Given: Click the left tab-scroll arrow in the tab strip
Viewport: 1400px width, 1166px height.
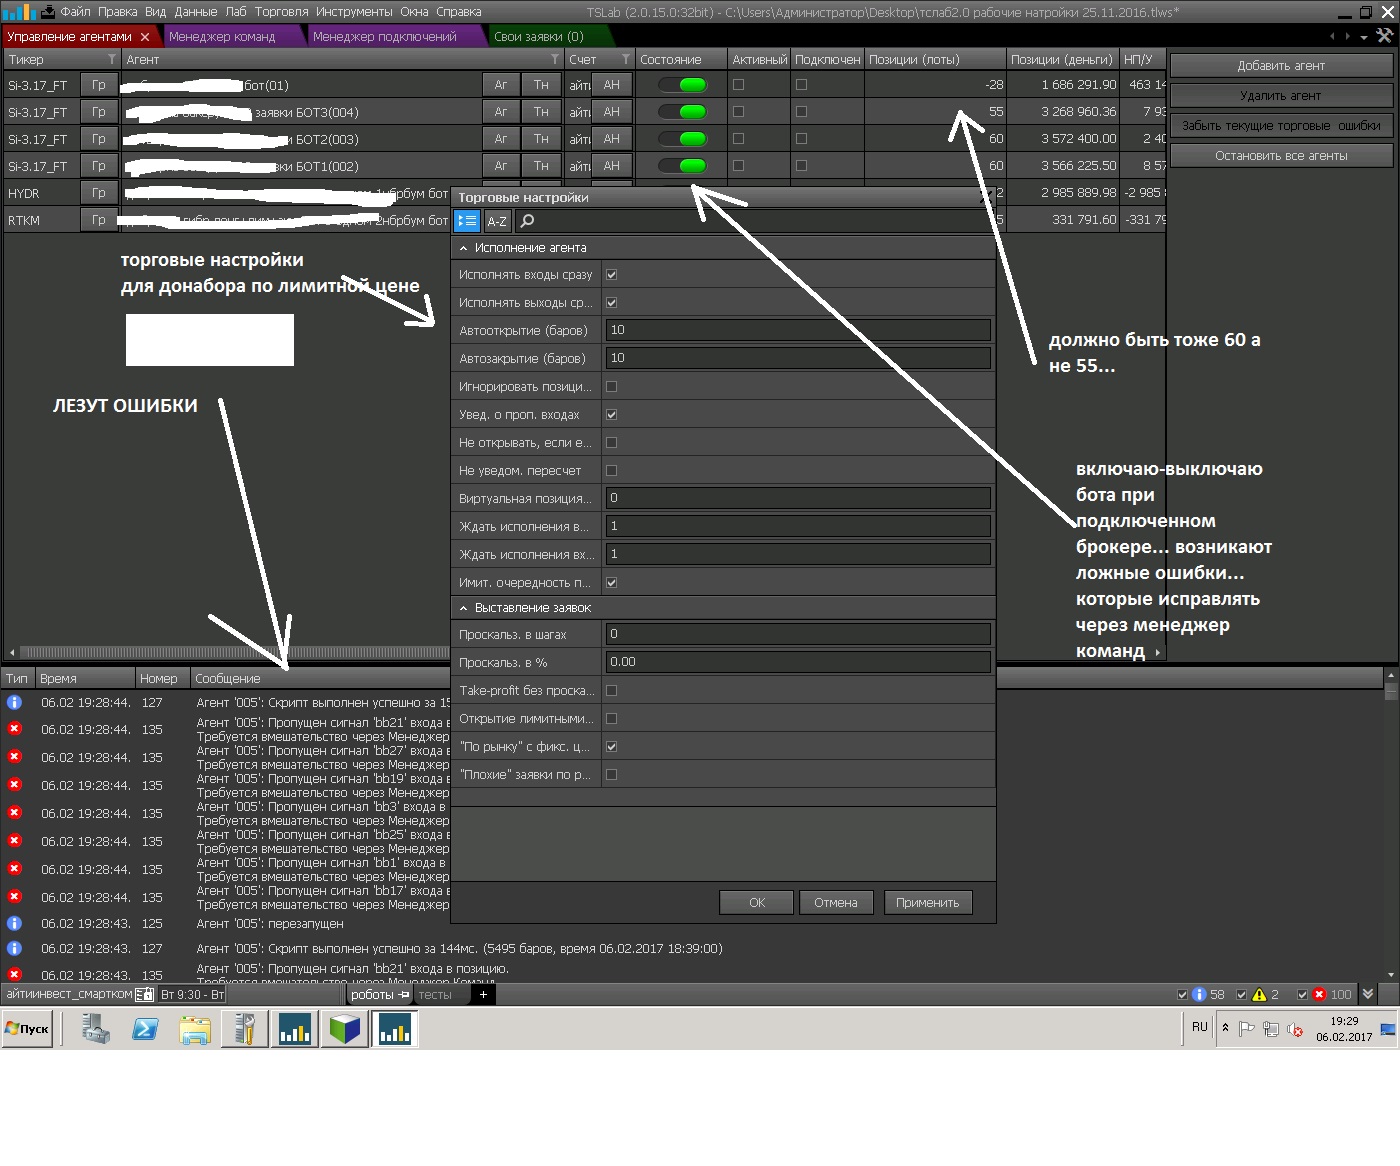Looking at the screenshot, I should click(1332, 36).
